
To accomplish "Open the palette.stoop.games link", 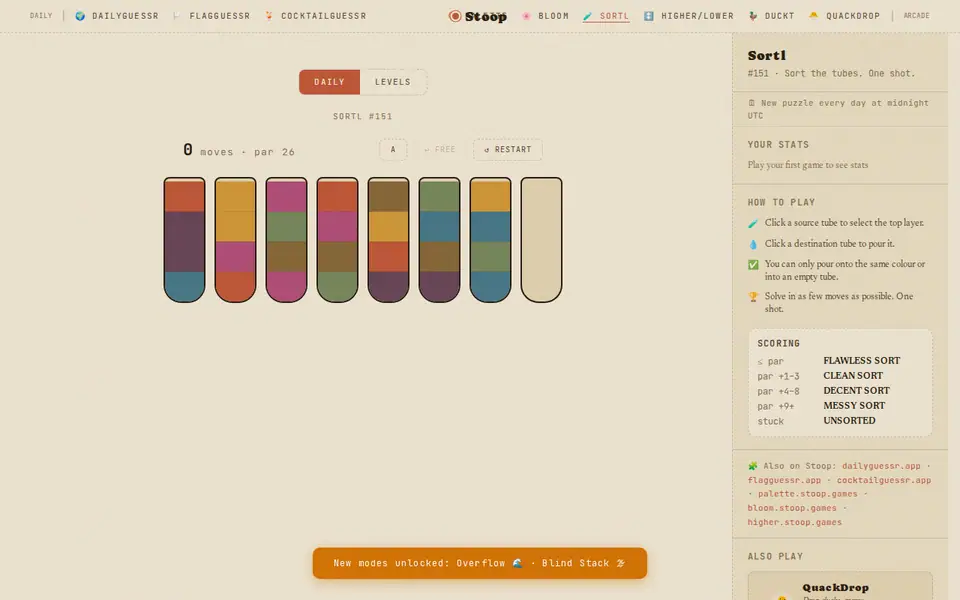I will (x=808, y=494).
